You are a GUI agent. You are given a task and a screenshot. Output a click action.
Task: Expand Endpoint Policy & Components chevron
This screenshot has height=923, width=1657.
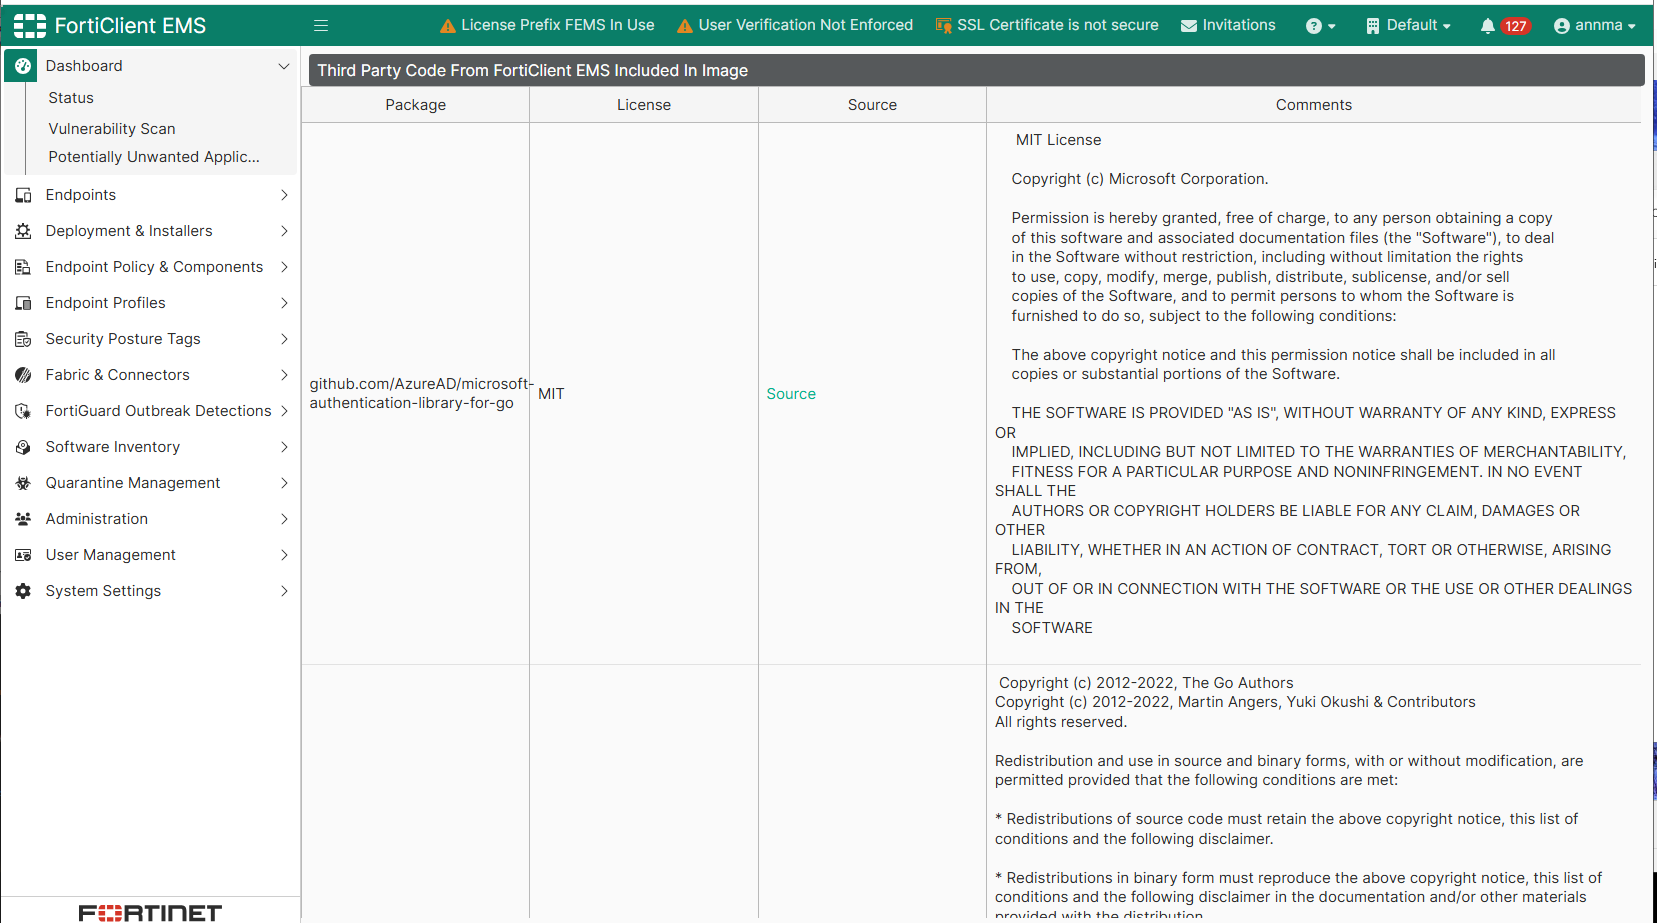pos(284,267)
